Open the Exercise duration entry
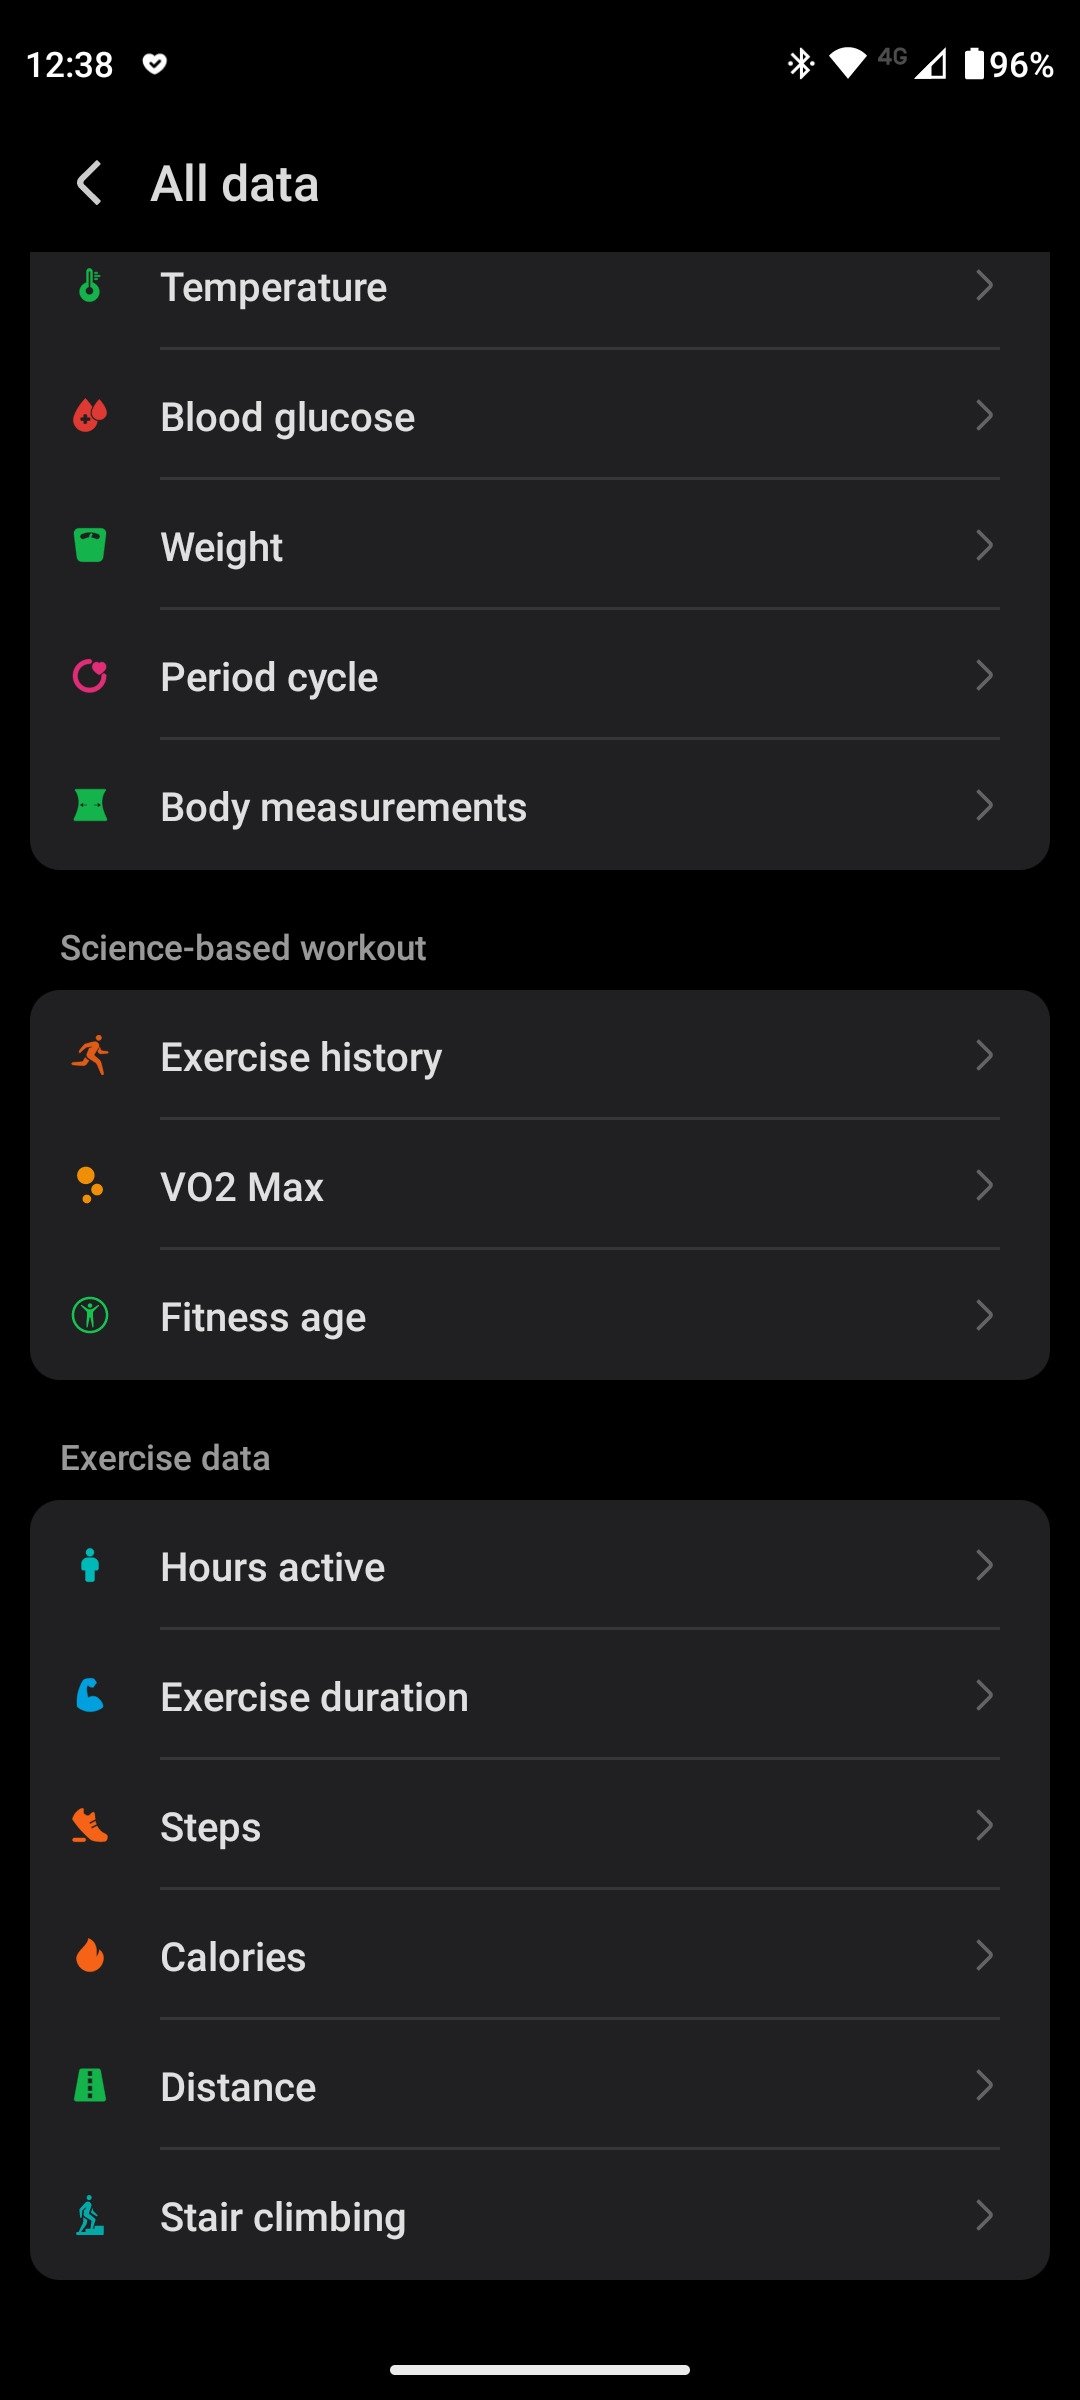 (540, 1697)
